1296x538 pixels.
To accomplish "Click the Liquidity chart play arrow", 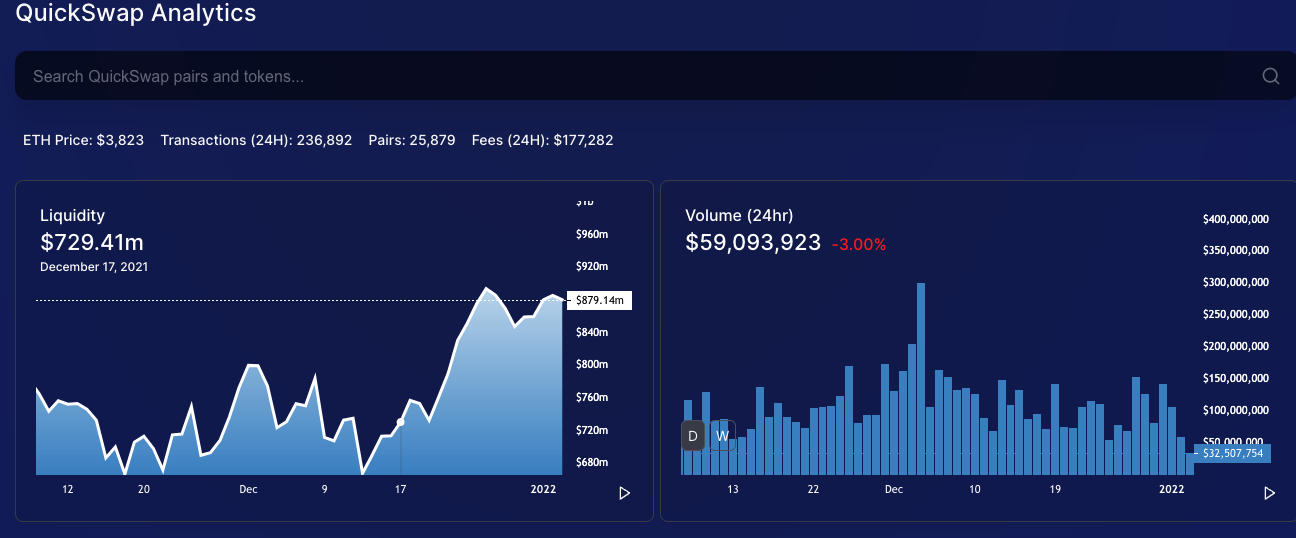I will point(625,493).
